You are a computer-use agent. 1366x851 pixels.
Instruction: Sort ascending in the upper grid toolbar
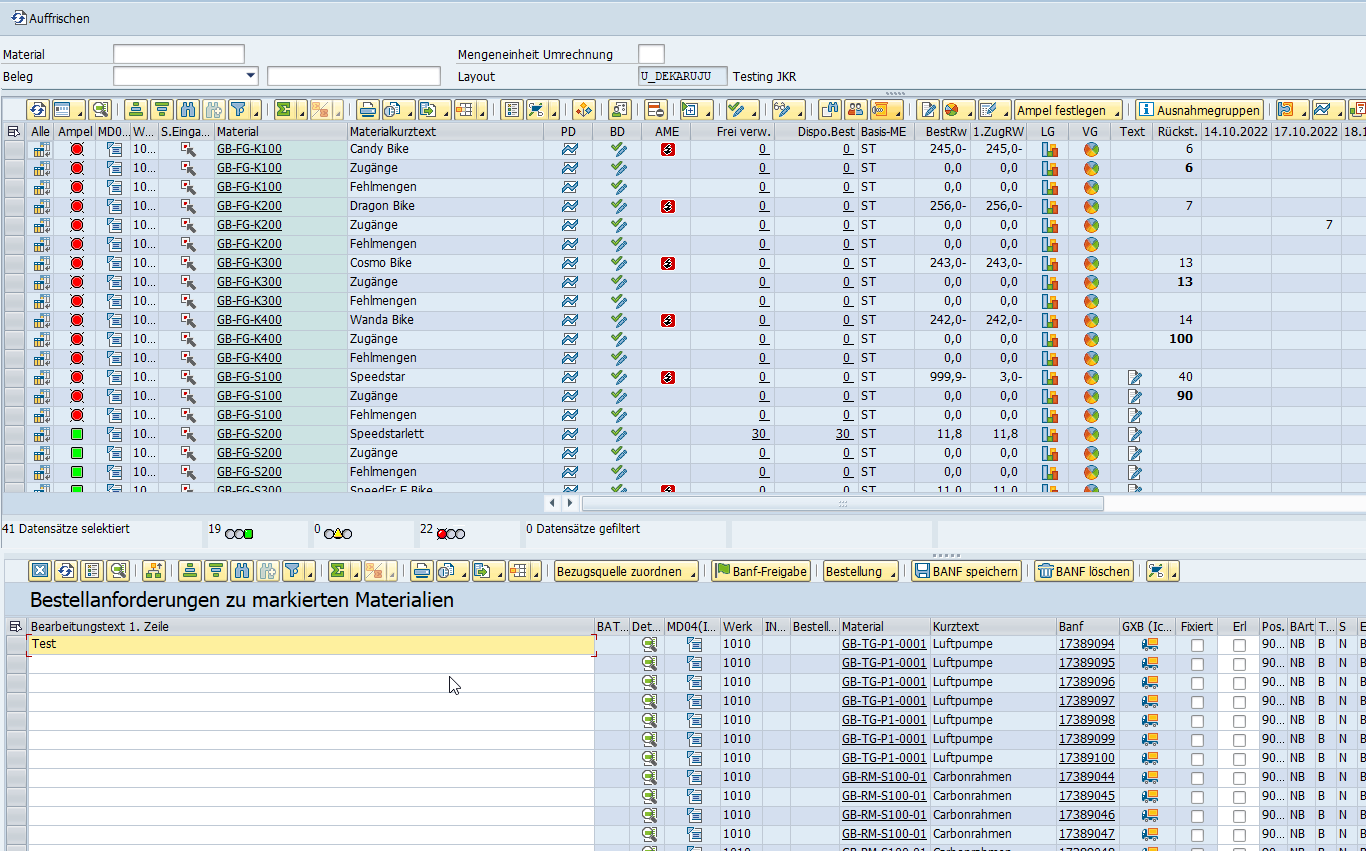coord(135,110)
